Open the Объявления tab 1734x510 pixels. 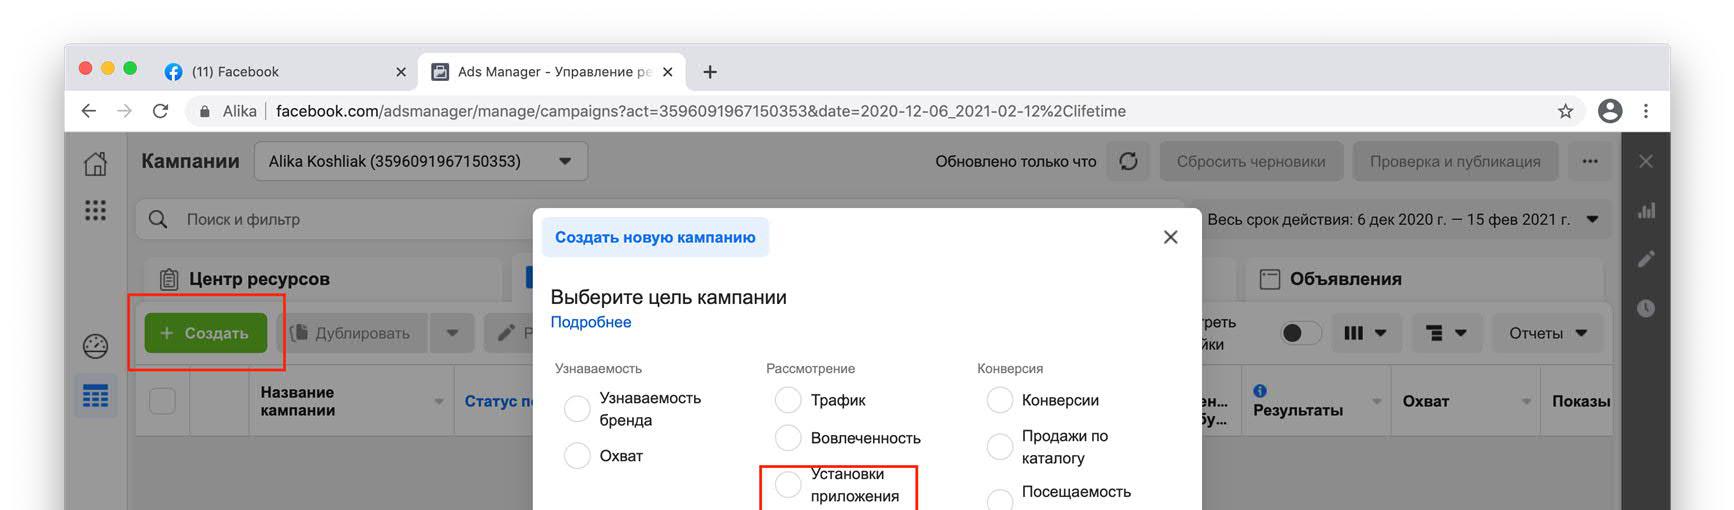coord(1424,279)
